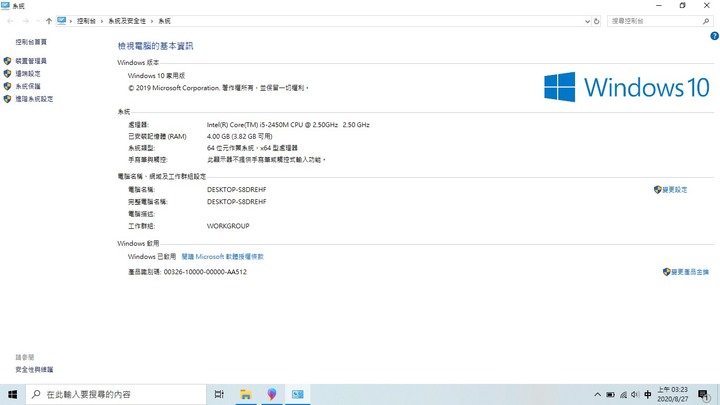Image resolution: width=720 pixels, height=405 pixels.
Task: Click the taskbar search box
Action: tap(116, 394)
